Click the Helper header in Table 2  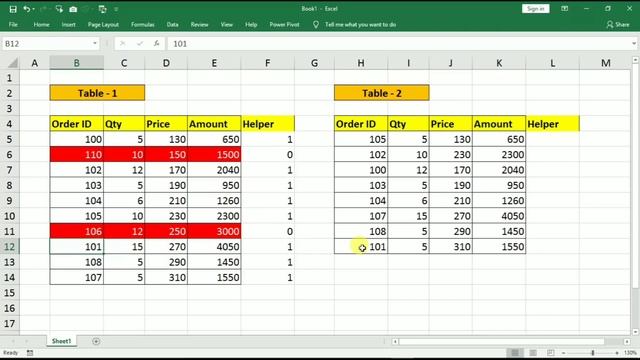552,124
